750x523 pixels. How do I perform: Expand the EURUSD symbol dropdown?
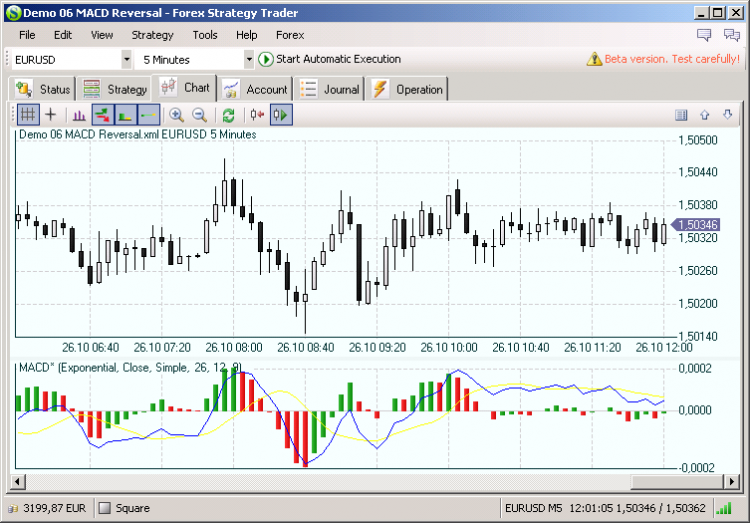pyautogui.click(x=126, y=60)
